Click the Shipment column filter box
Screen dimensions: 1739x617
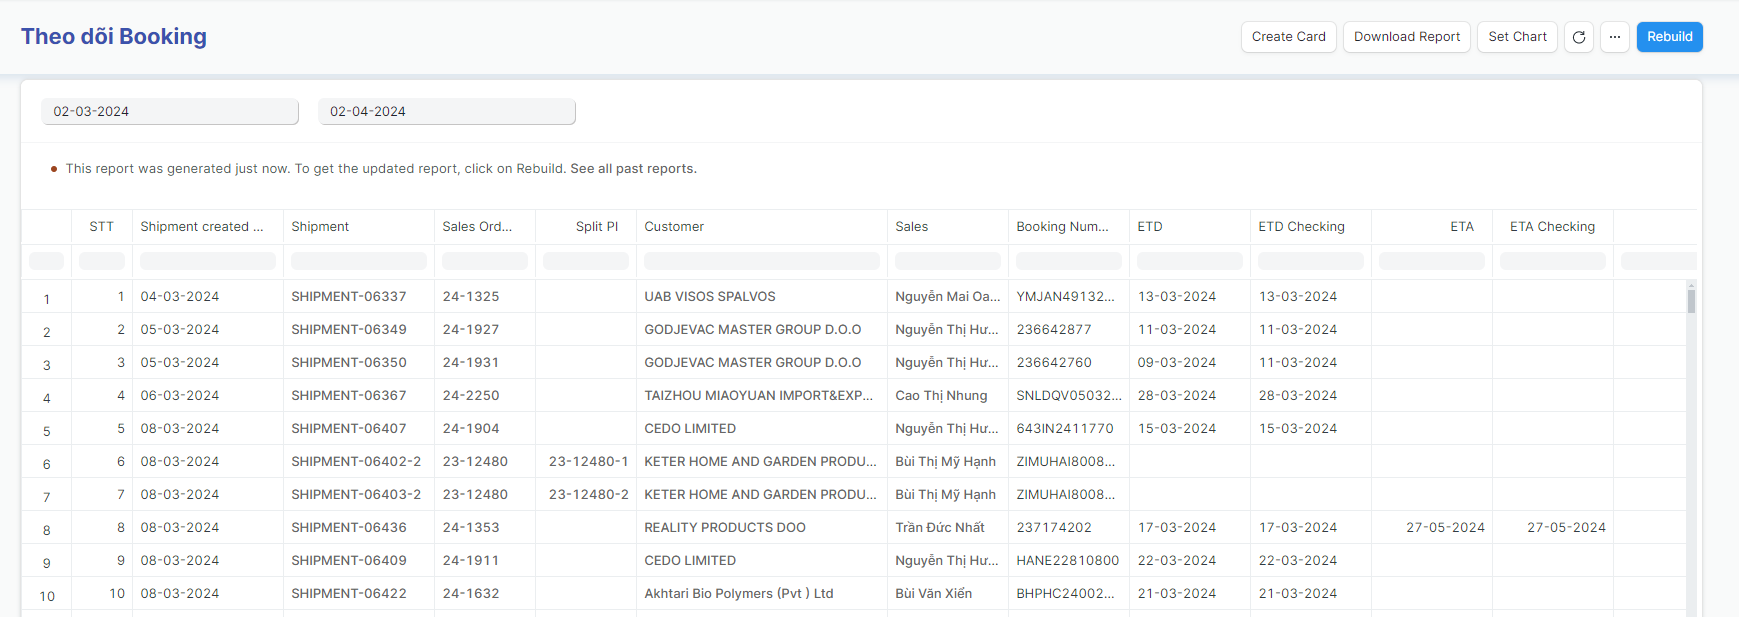[358, 261]
